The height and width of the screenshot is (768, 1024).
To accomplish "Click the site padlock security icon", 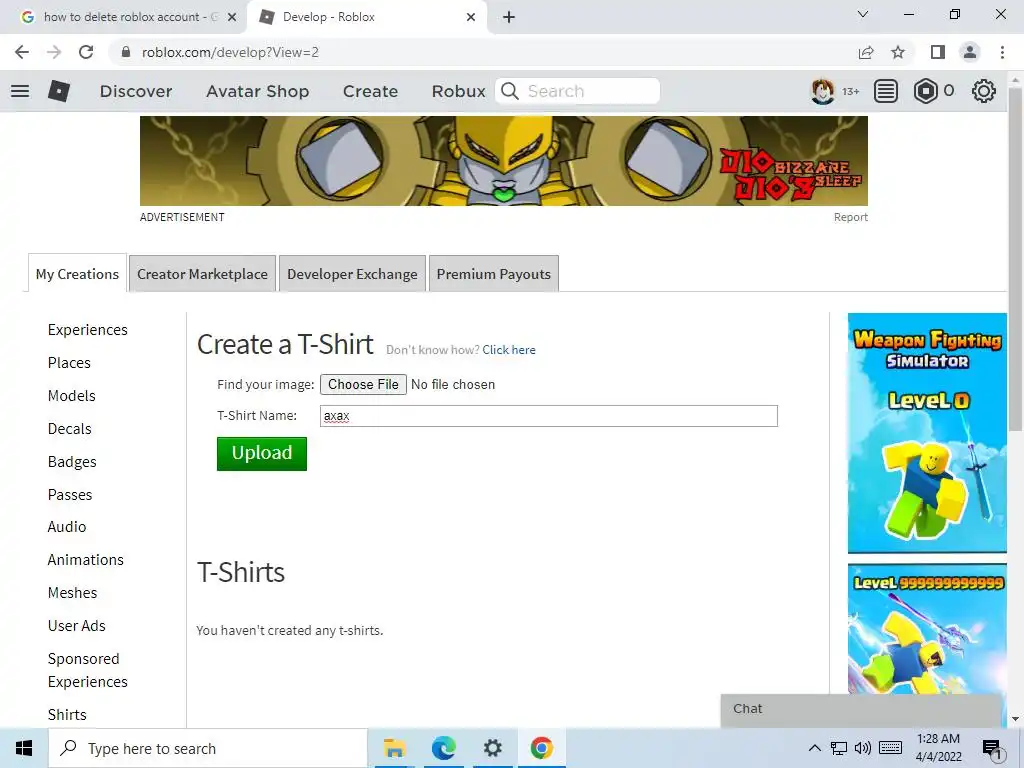I will click(x=127, y=52).
